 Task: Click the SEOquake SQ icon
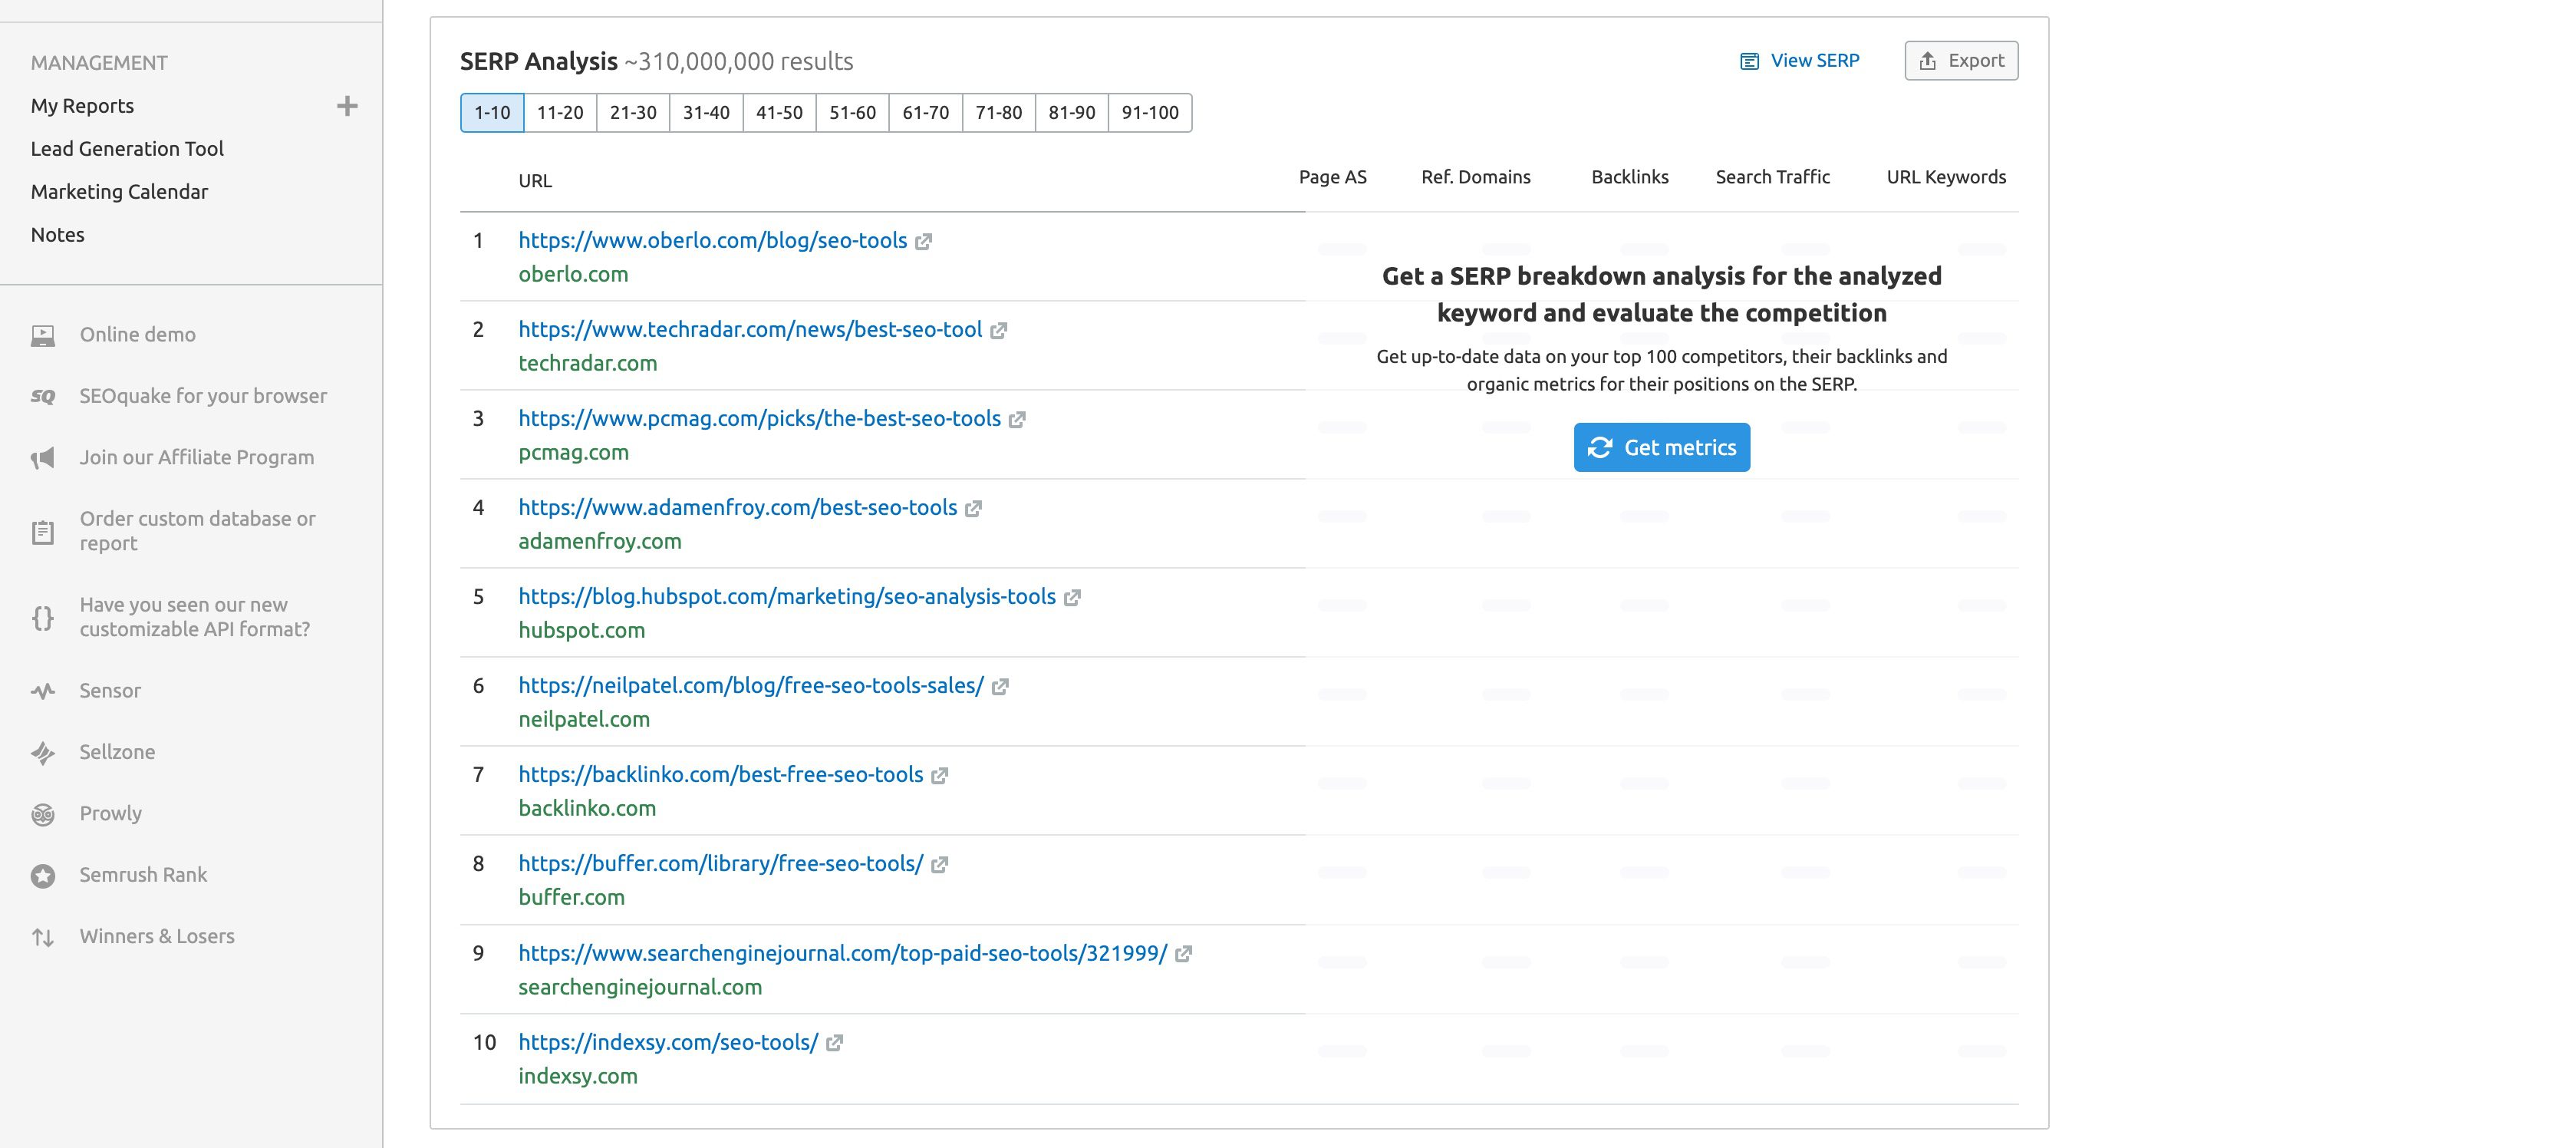[43, 397]
